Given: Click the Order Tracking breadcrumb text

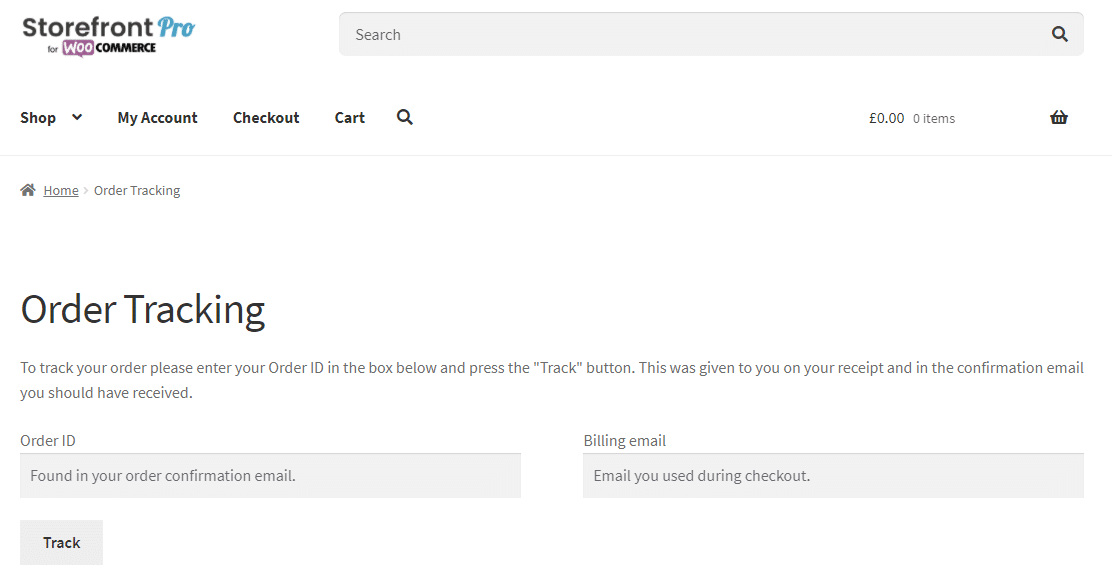Looking at the screenshot, I should click(x=137, y=190).
